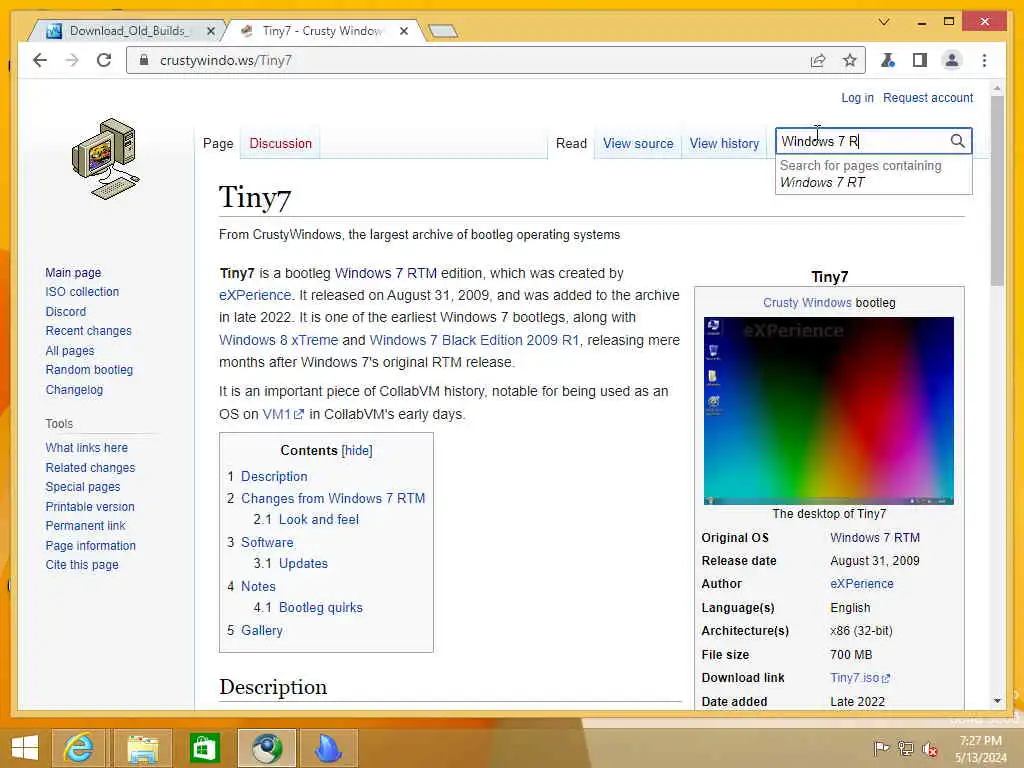Open the View source tab
The width and height of the screenshot is (1024, 768).
point(638,144)
